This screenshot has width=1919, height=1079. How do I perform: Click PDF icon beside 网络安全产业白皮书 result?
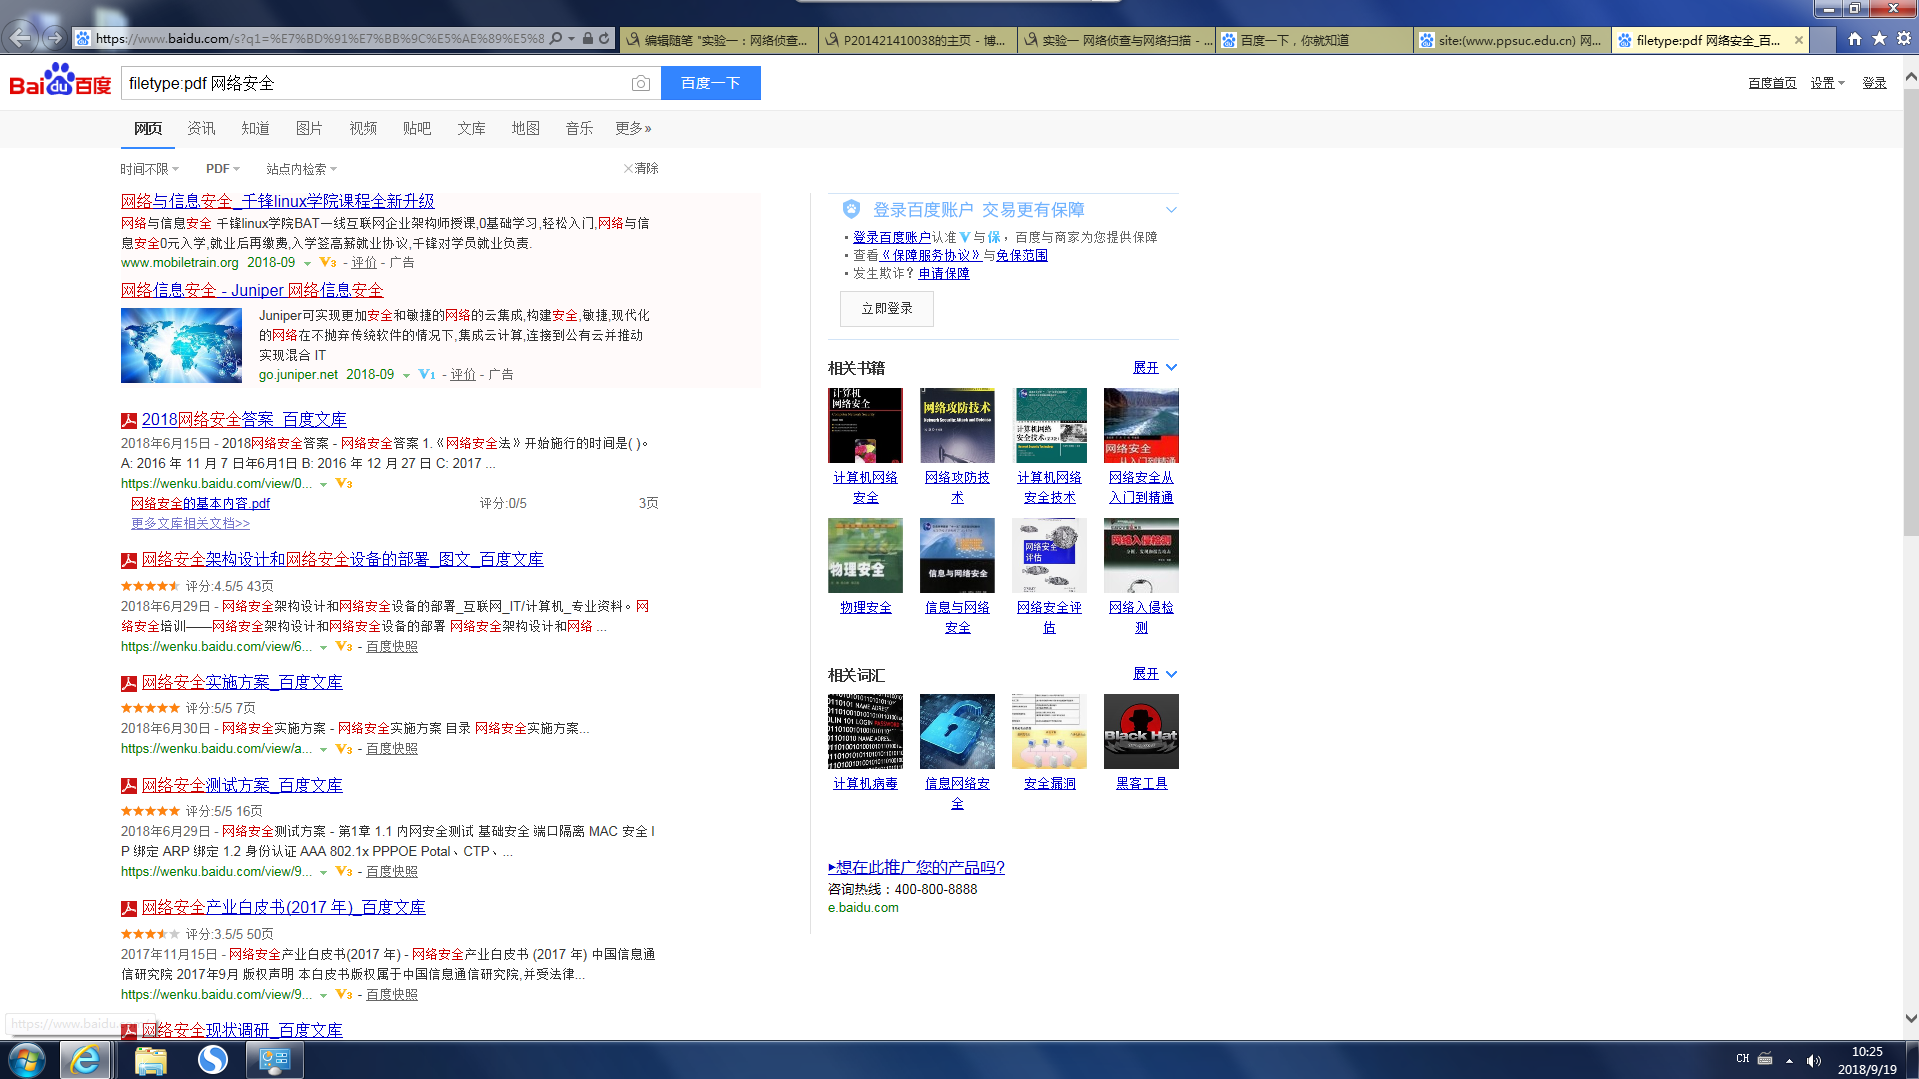pyautogui.click(x=129, y=909)
